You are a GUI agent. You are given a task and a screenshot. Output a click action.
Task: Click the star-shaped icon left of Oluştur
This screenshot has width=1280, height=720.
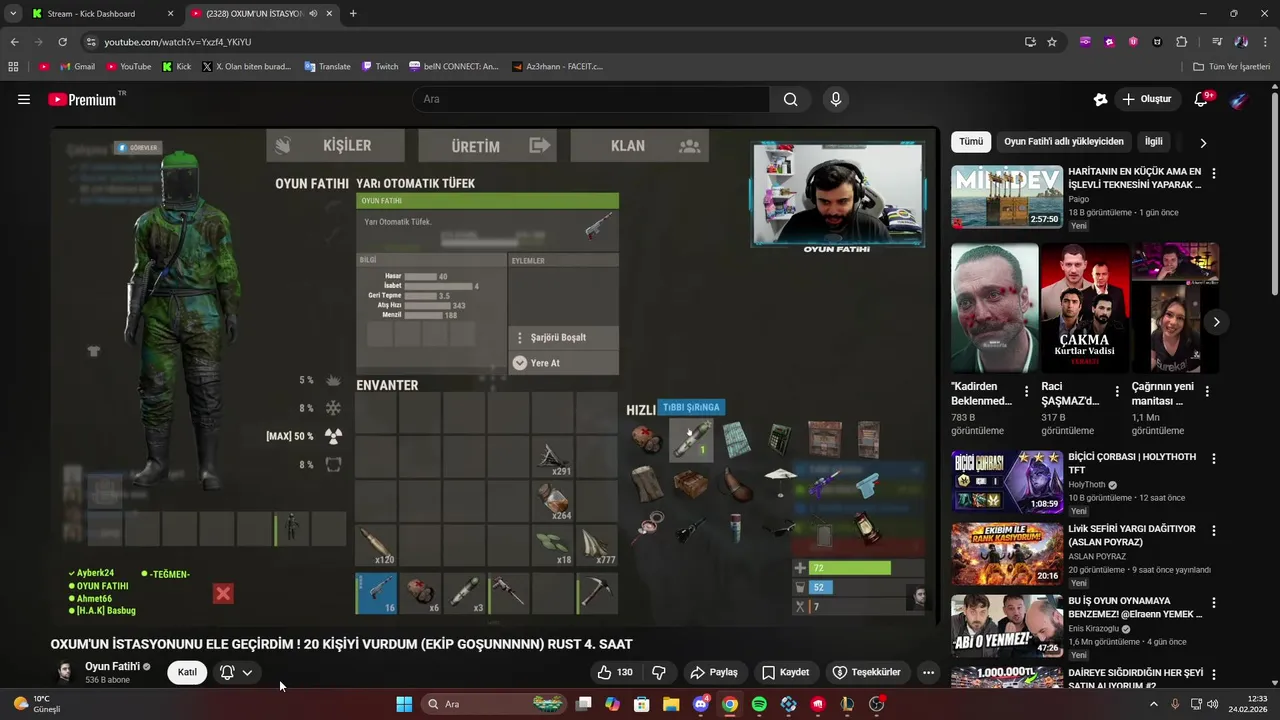(1100, 99)
